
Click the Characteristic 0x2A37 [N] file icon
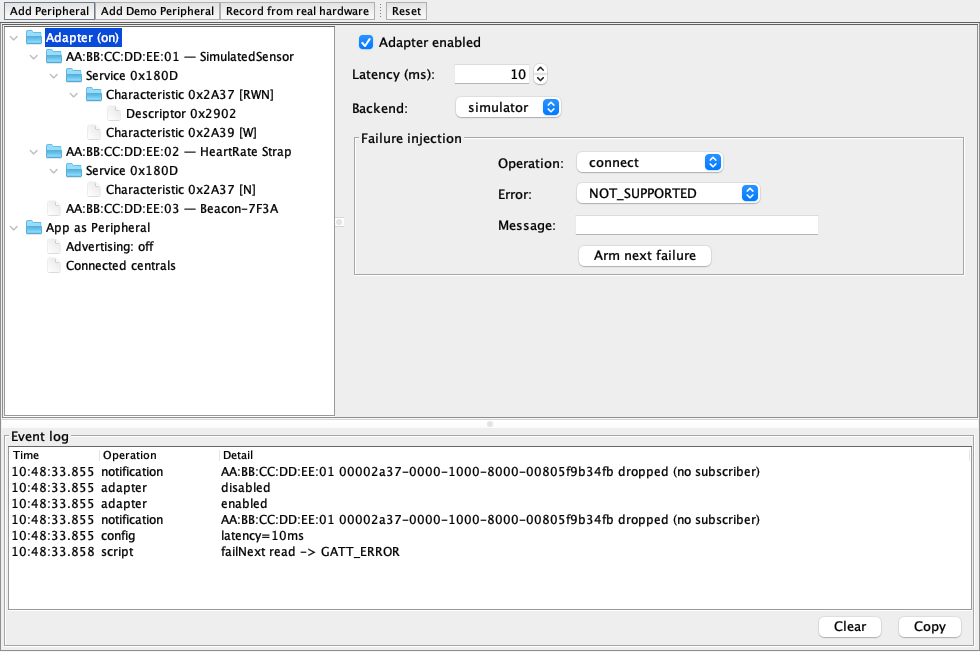94,189
